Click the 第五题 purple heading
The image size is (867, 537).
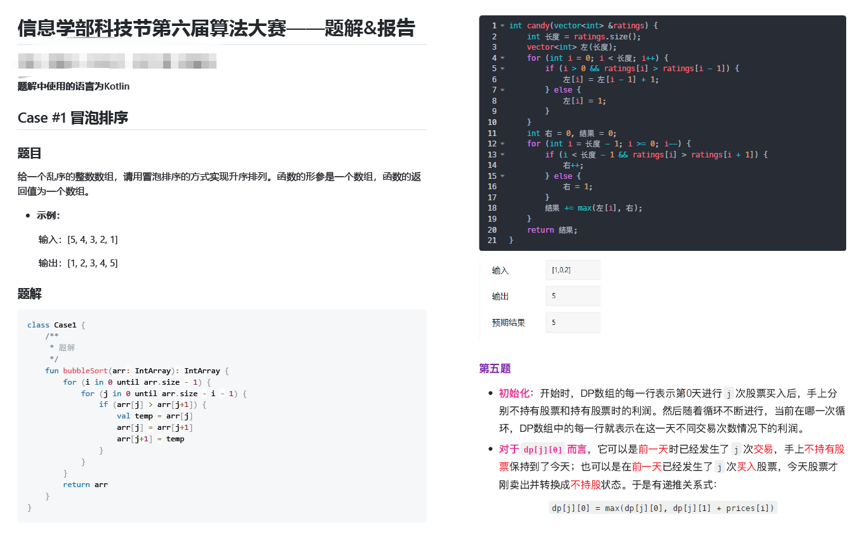pos(494,368)
